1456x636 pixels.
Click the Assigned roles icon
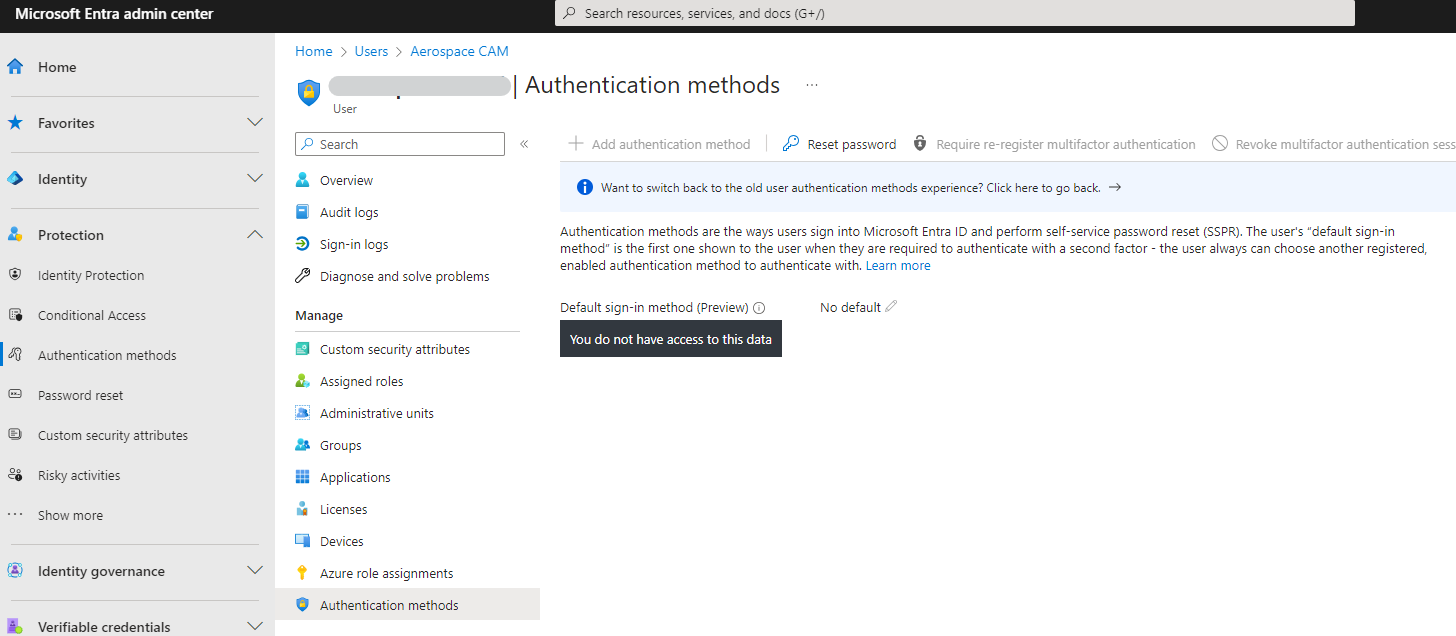[x=302, y=381]
